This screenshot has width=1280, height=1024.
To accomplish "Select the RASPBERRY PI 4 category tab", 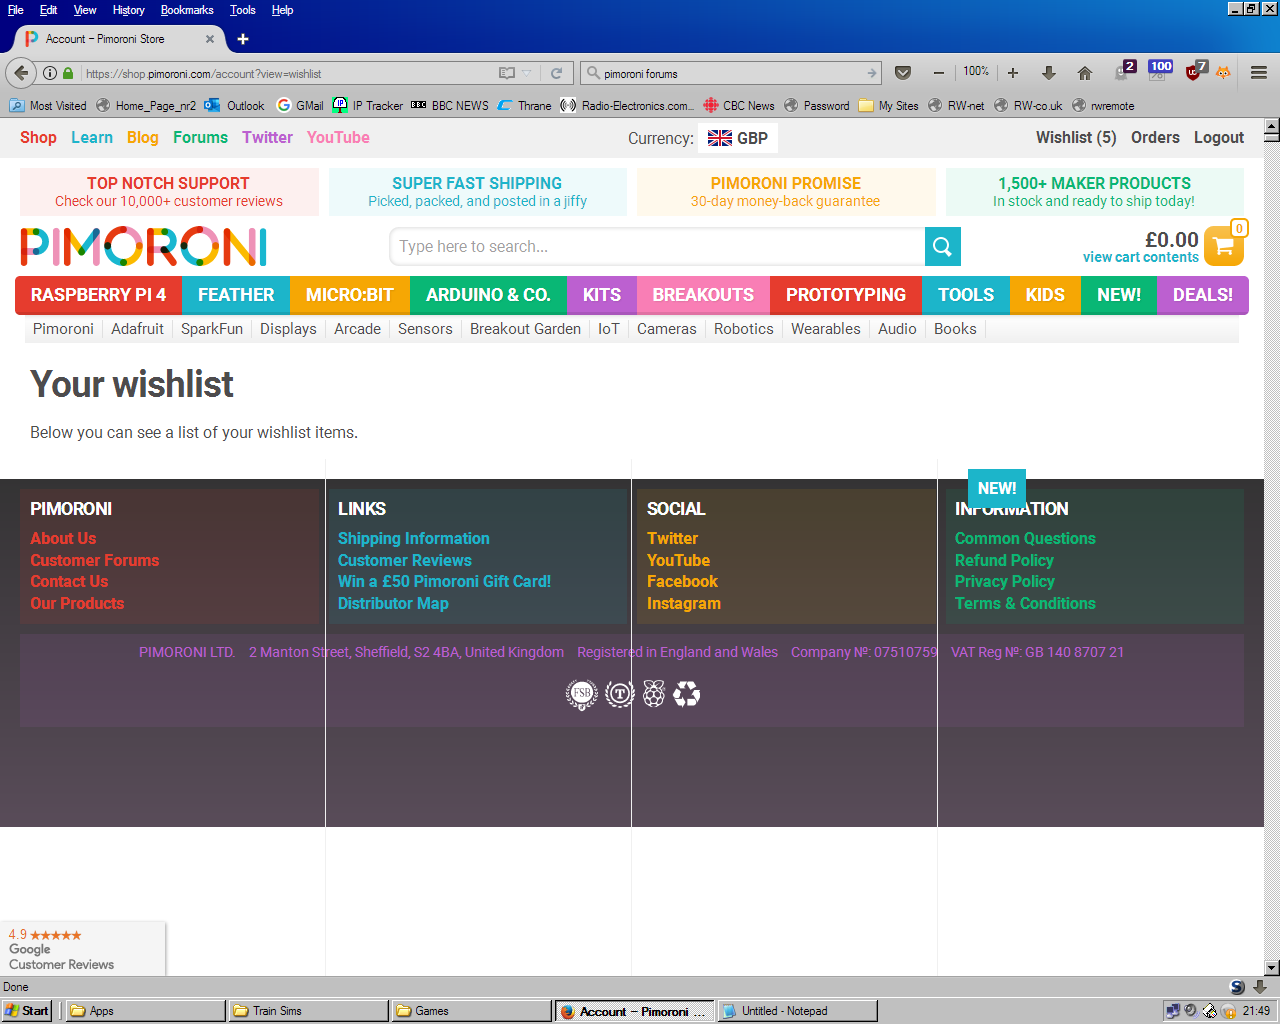I will [x=98, y=295].
